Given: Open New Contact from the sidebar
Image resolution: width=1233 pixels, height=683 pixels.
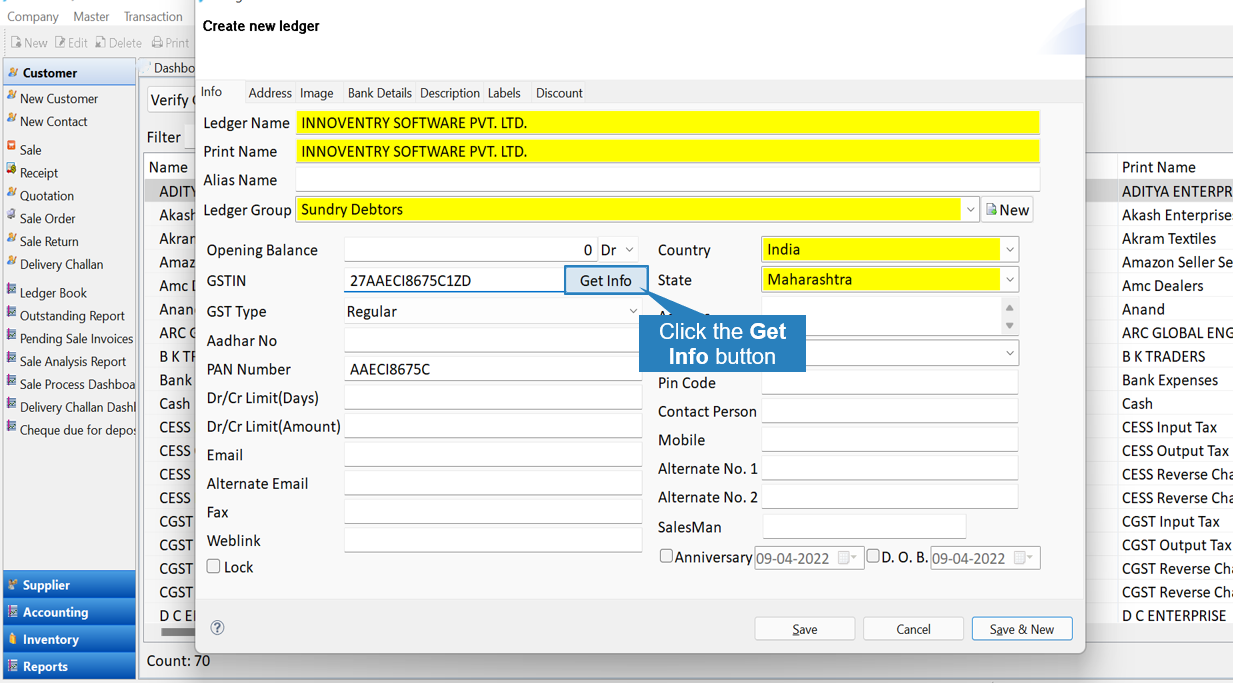Looking at the screenshot, I should 54,121.
